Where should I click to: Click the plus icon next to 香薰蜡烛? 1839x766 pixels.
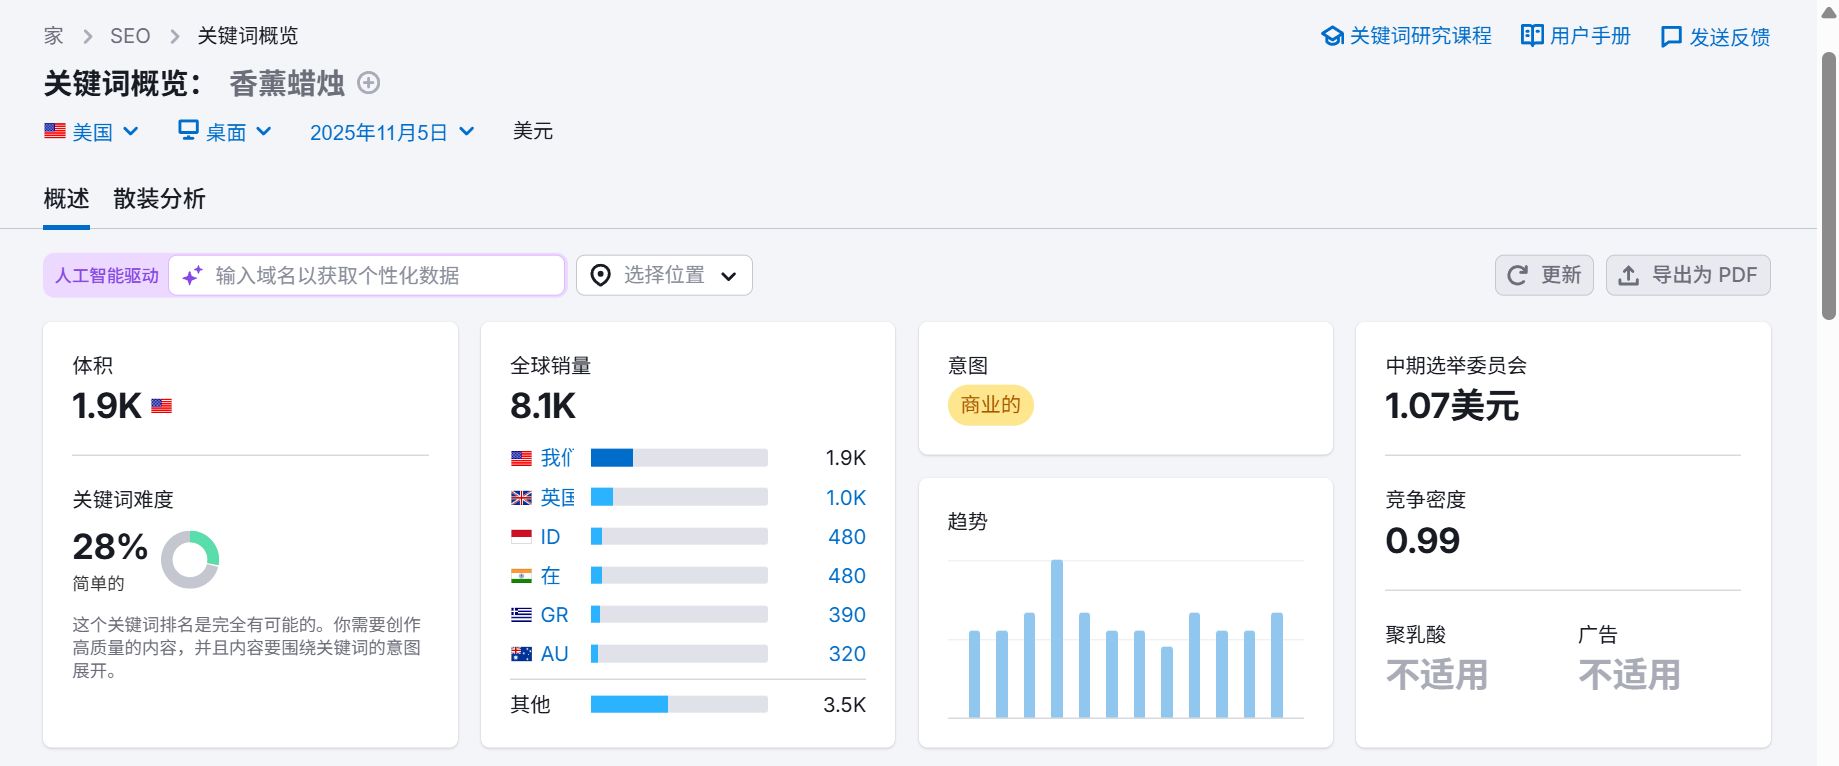[x=368, y=83]
